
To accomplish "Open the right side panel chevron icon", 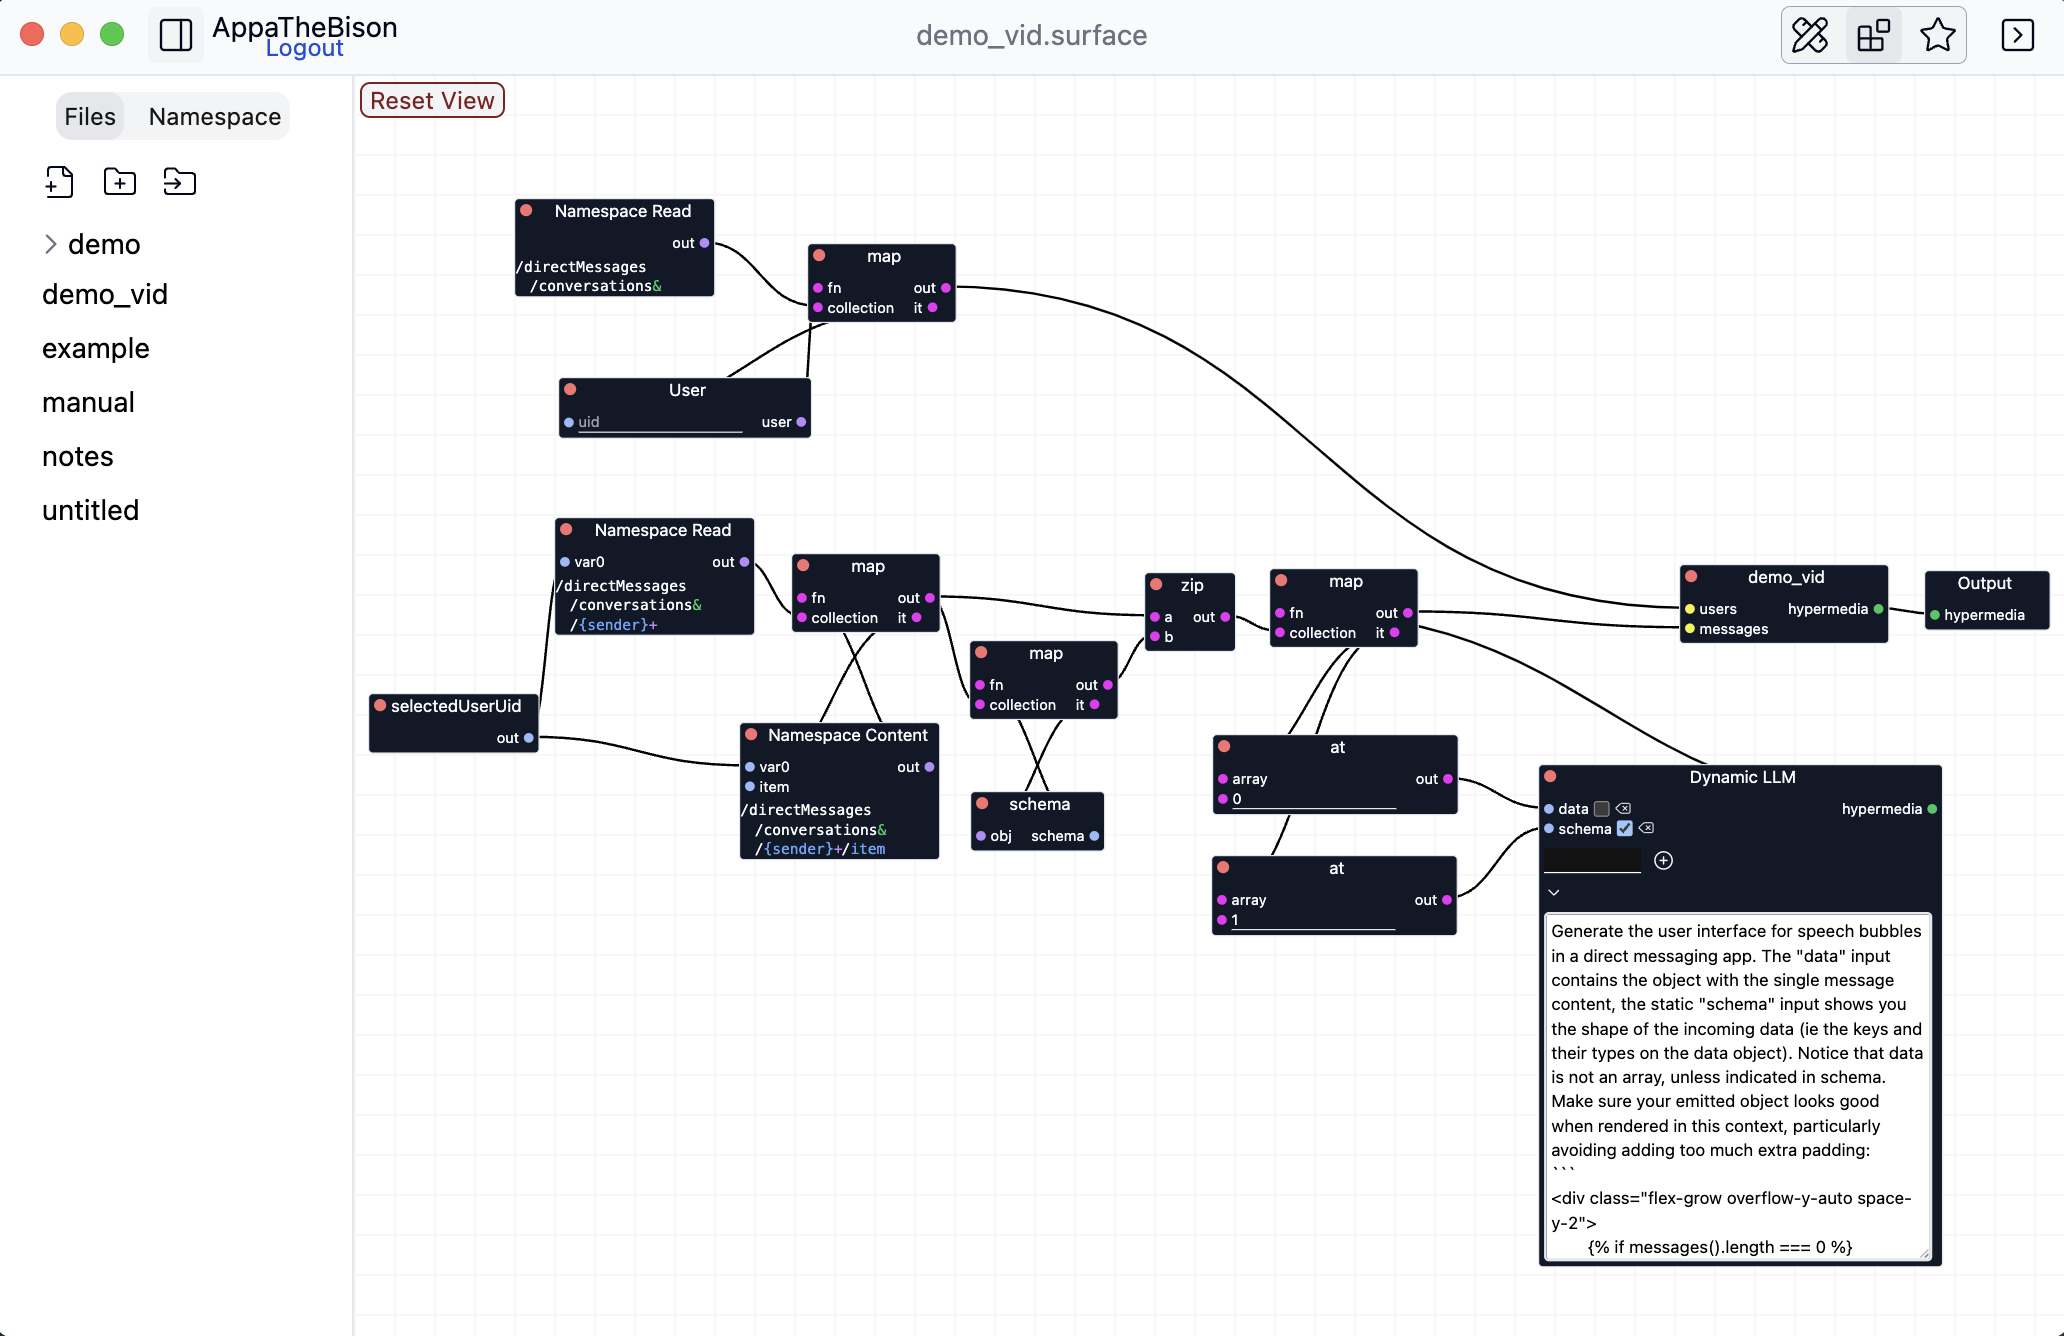I will pos(2017,35).
